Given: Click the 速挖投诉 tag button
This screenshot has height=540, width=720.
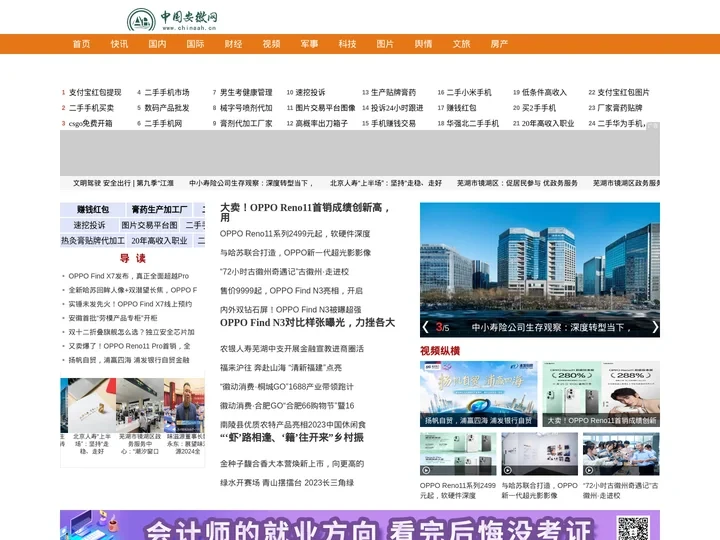Looking at the screenshot, I should click(x=89, y=225).
